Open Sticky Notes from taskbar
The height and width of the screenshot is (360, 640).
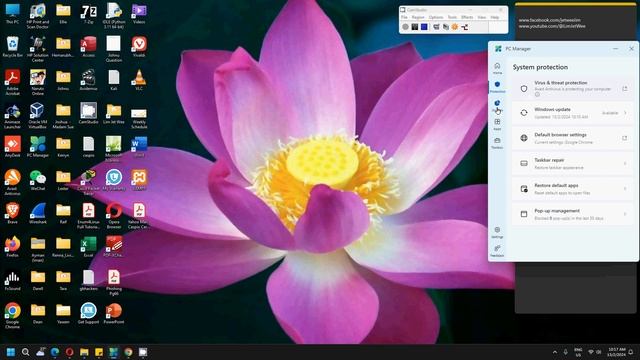[99, 352]
